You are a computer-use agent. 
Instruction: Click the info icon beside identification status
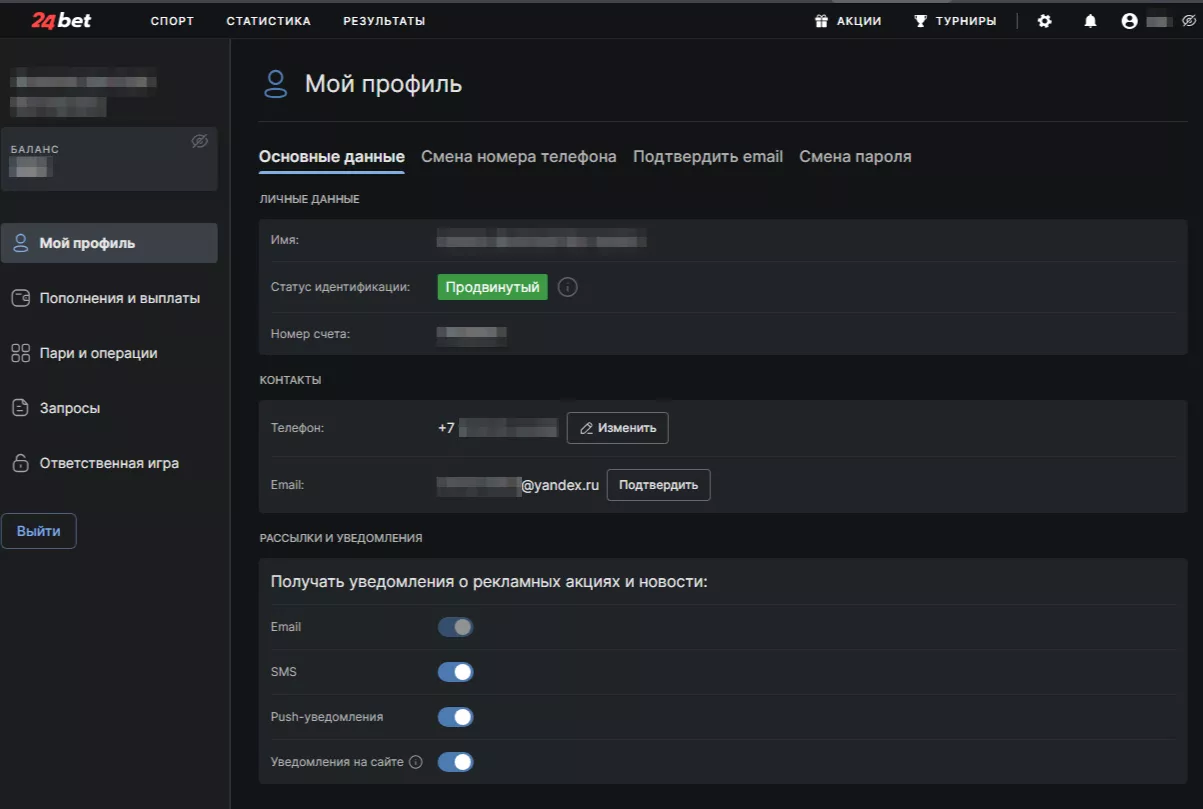coord(568,288)
